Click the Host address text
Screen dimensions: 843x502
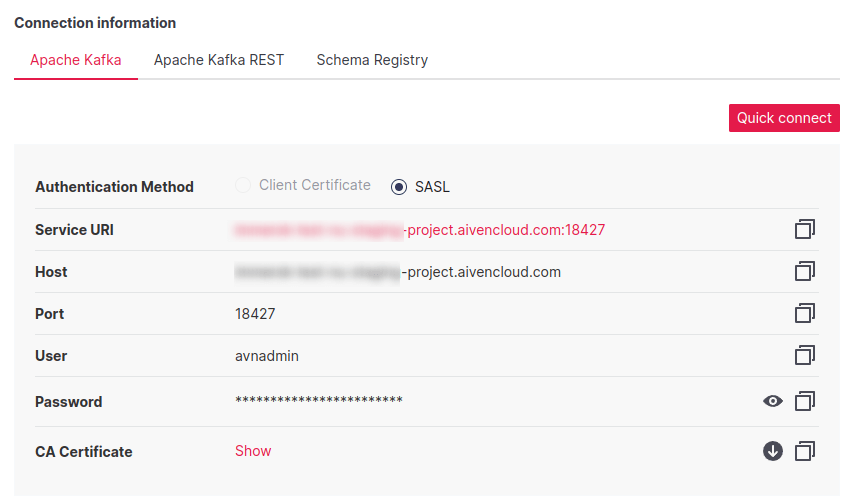pos(398,272)
